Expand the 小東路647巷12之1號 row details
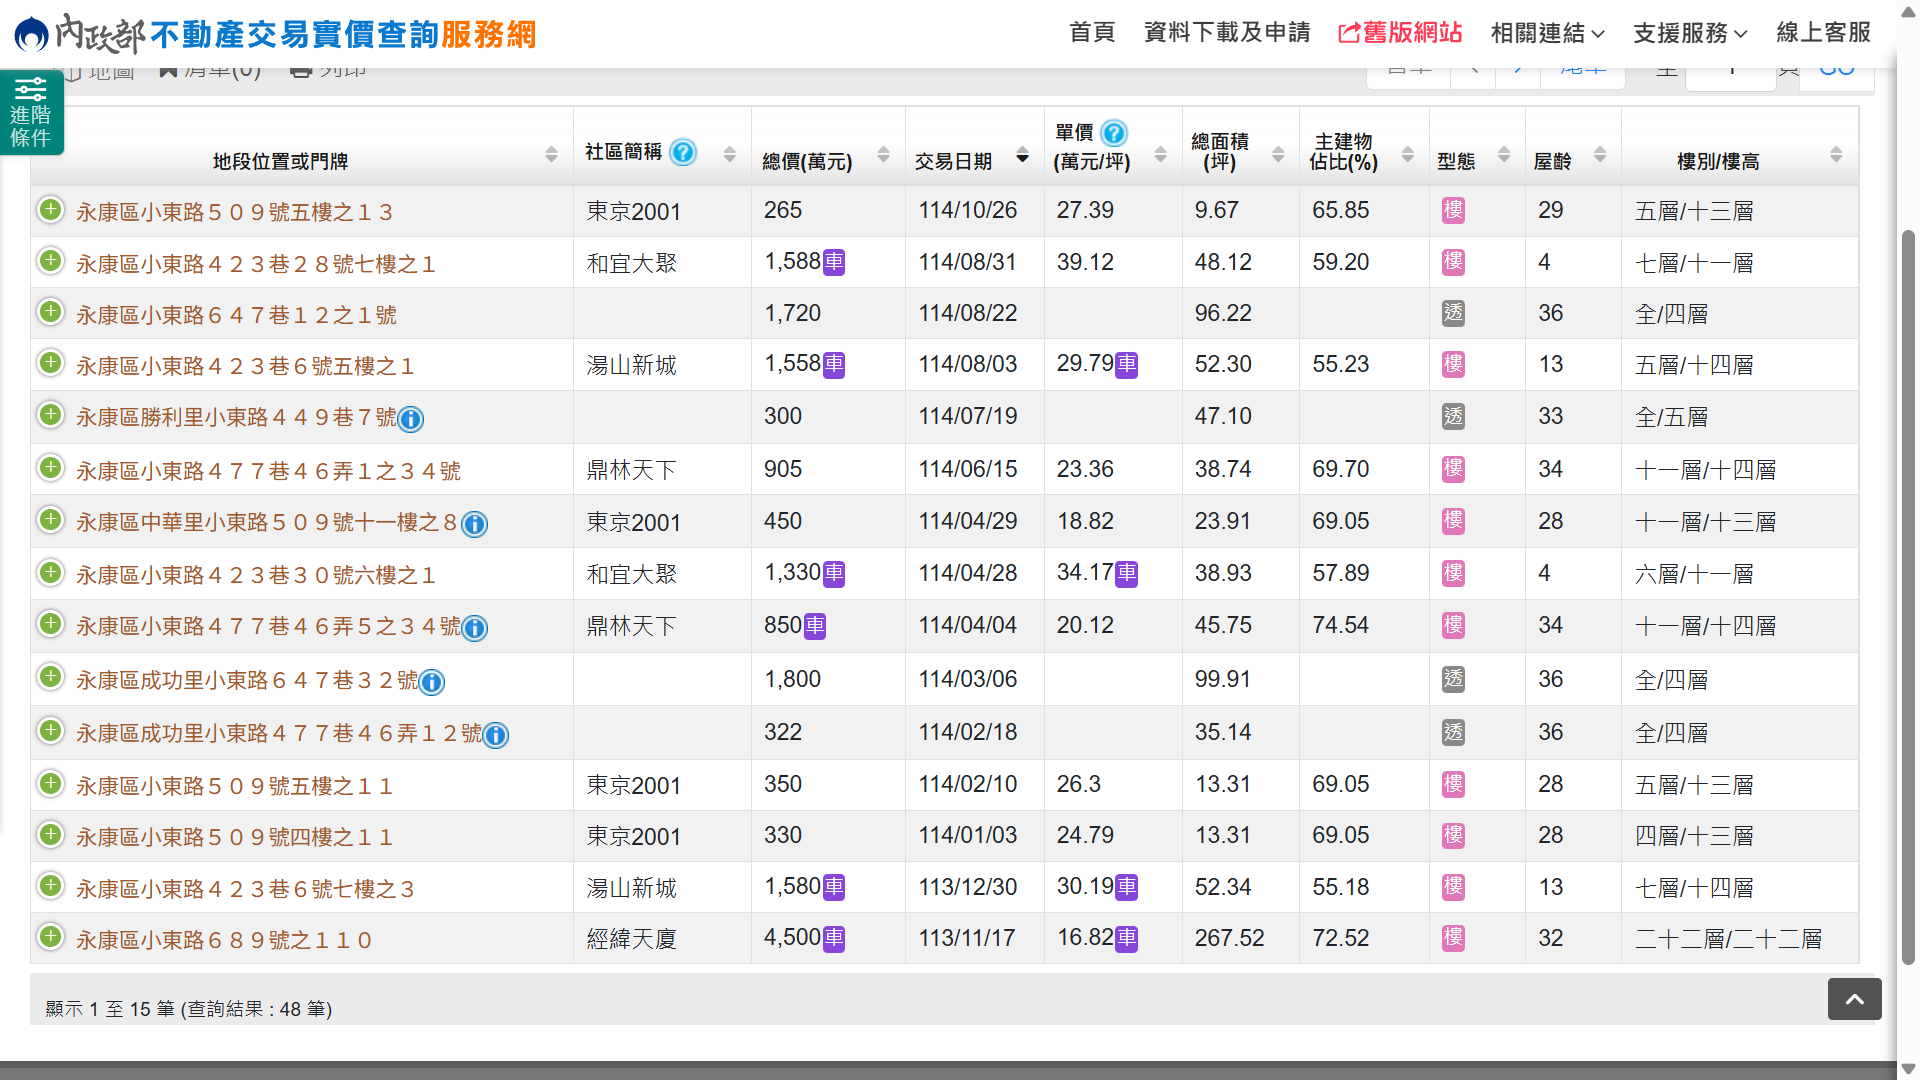The height and width of the screenshot is (1080, 1920). pos(51,312)
